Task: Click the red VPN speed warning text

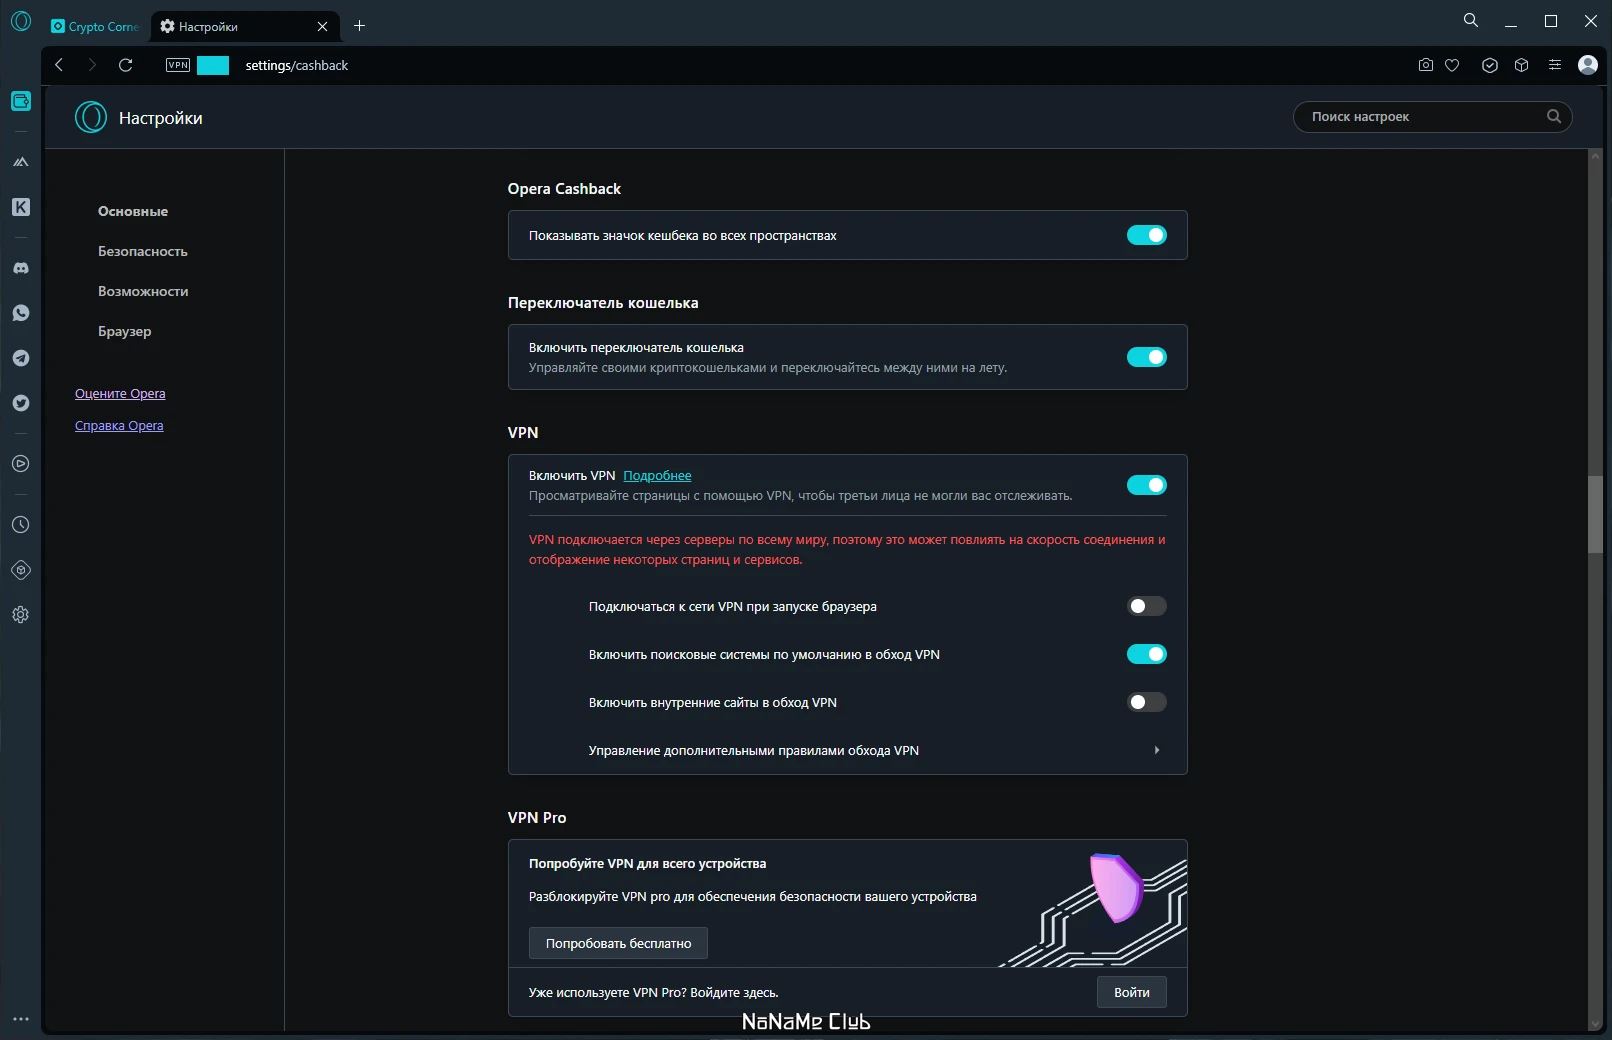Action: pos(847,549)
